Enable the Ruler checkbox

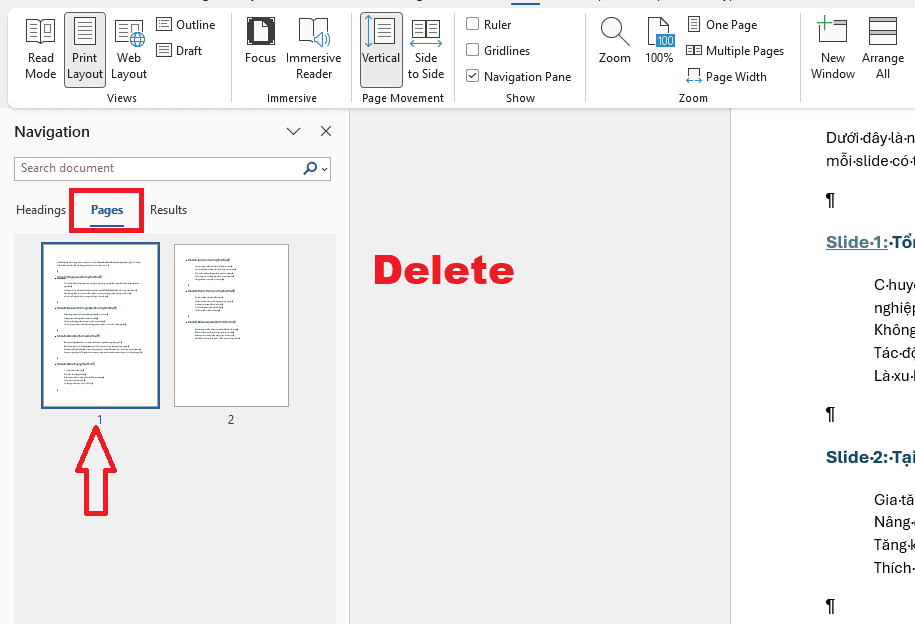pos(473,24)
